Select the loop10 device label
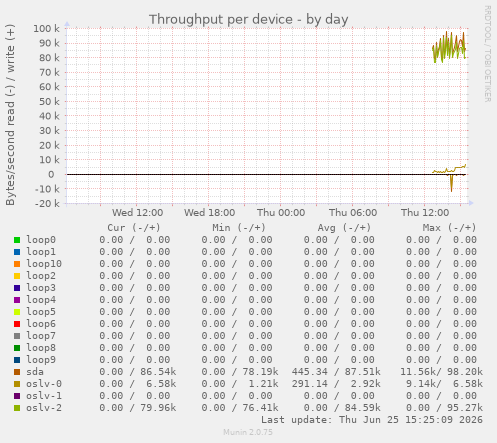The image size is (497, 443). point(44,264)
